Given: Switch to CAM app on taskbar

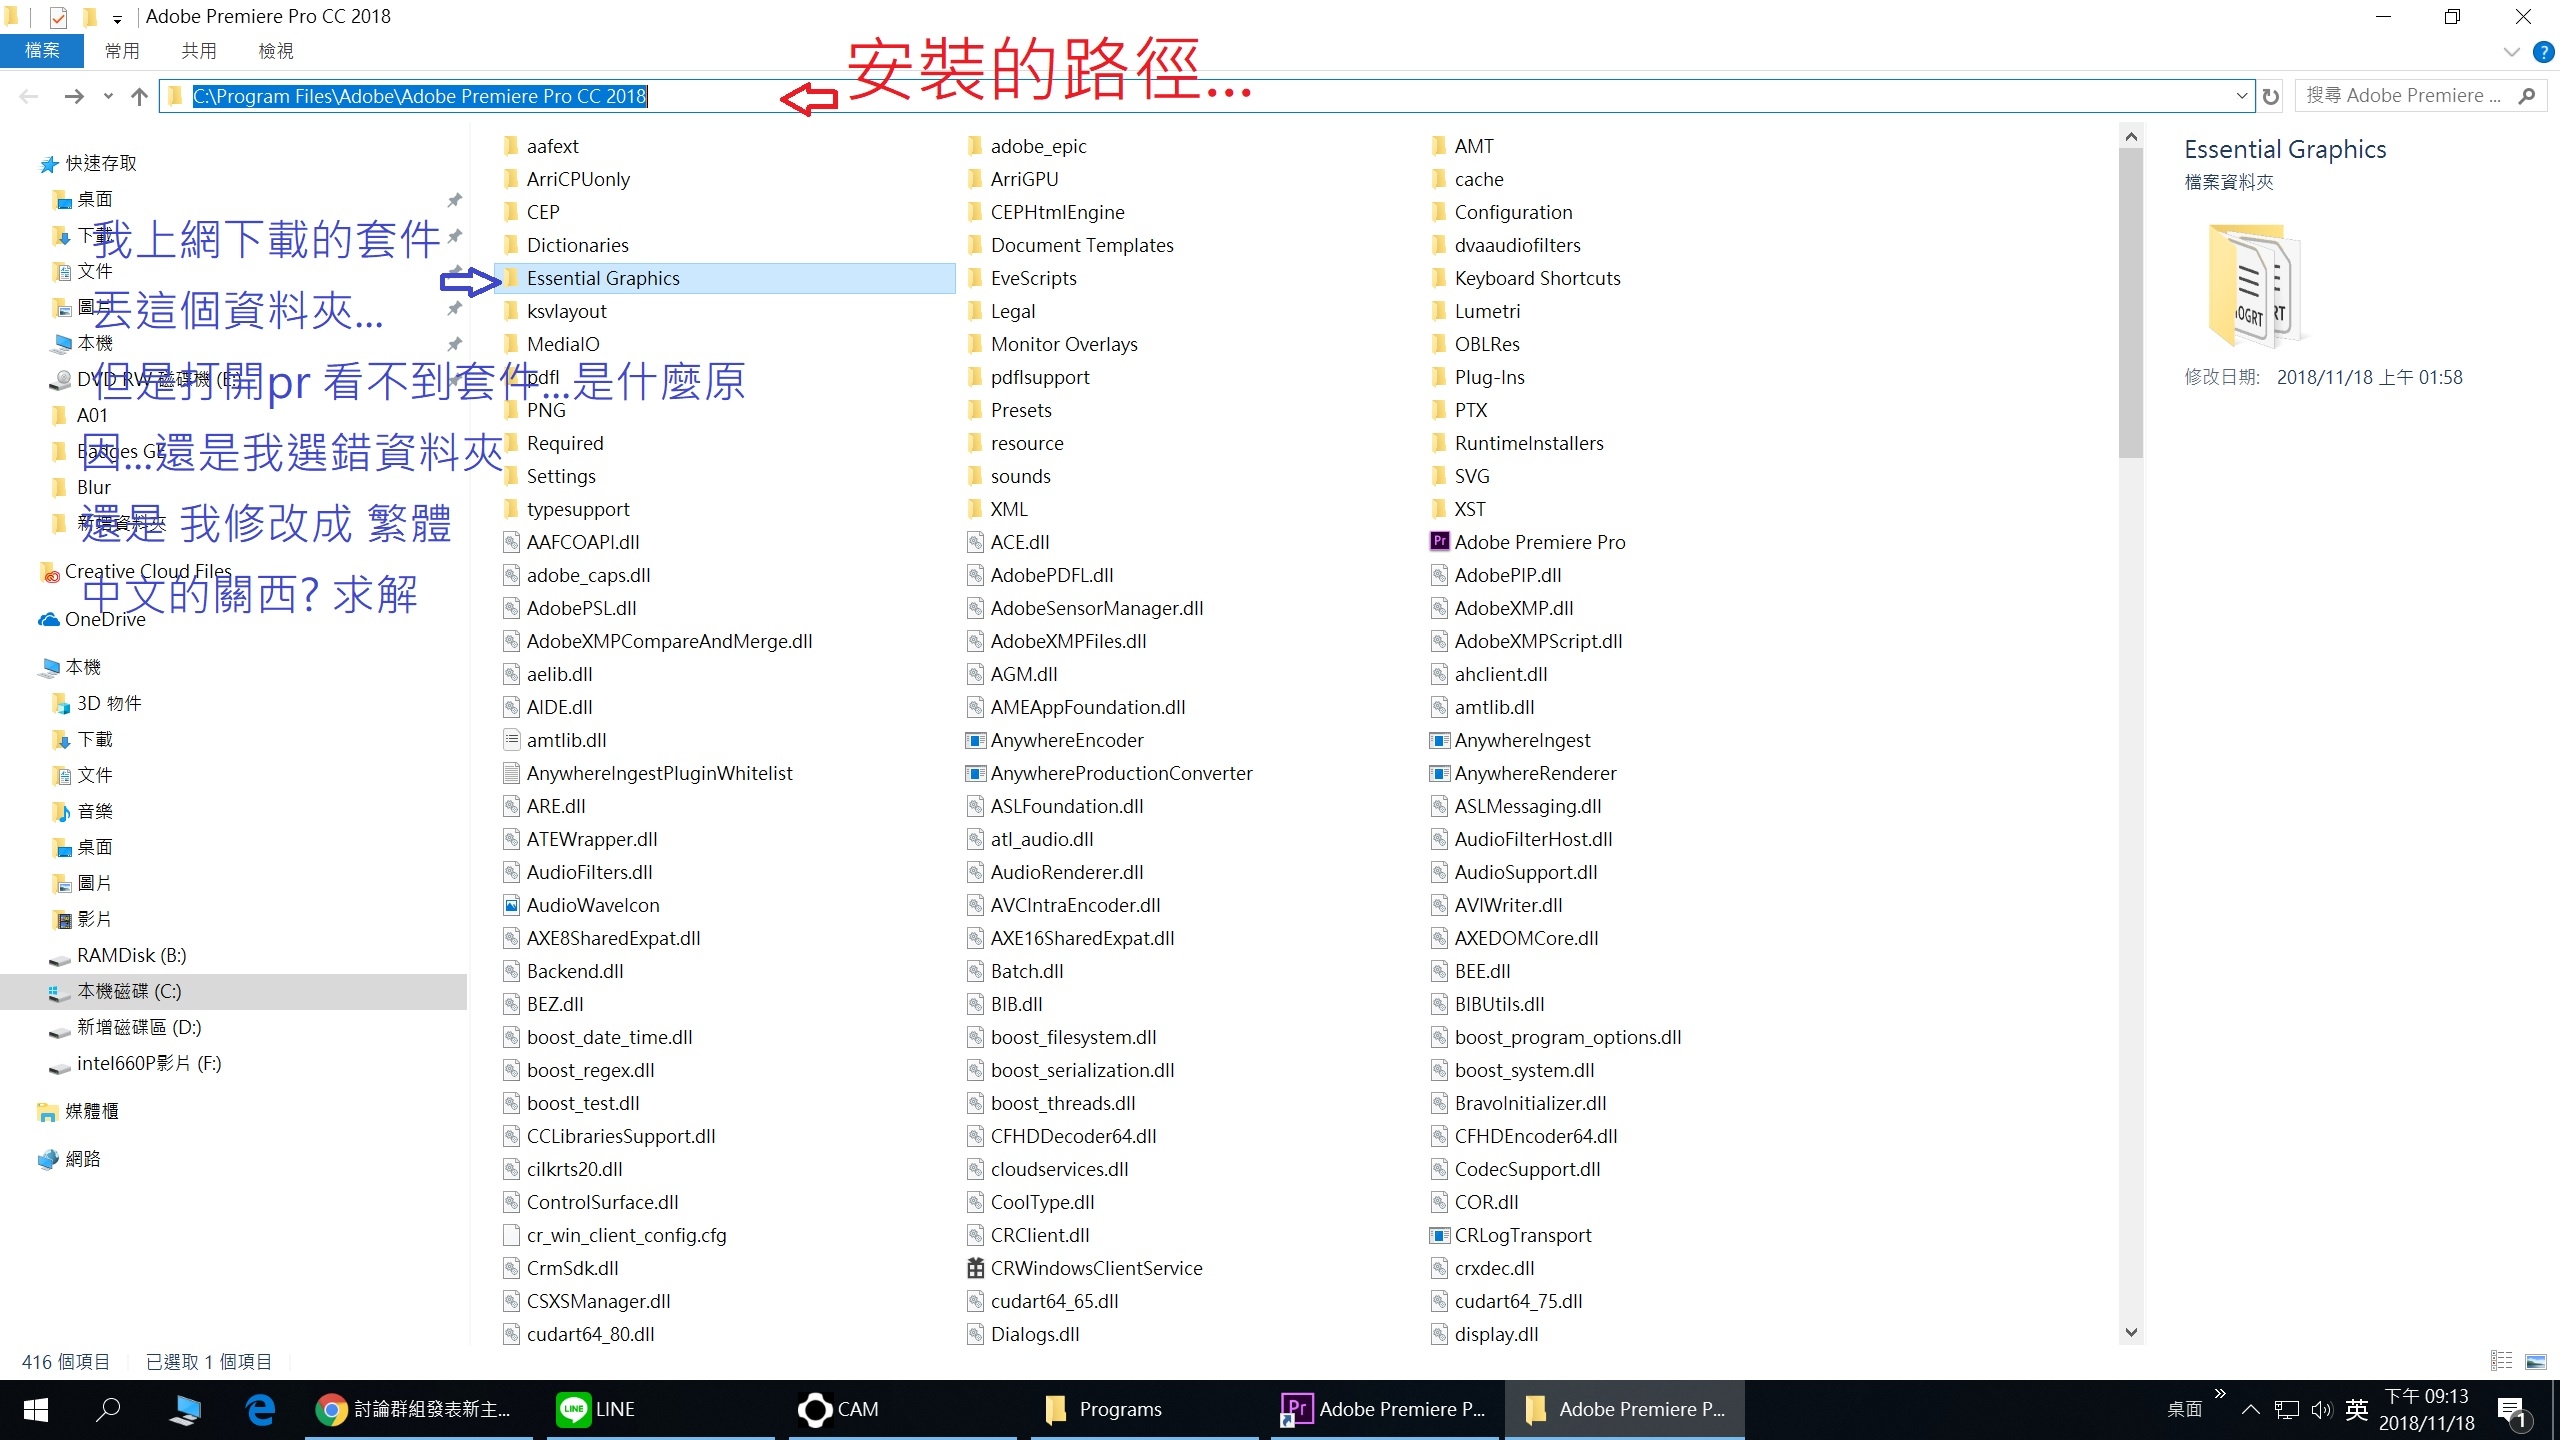Looking at the screenshot, I should point(900,1409).
